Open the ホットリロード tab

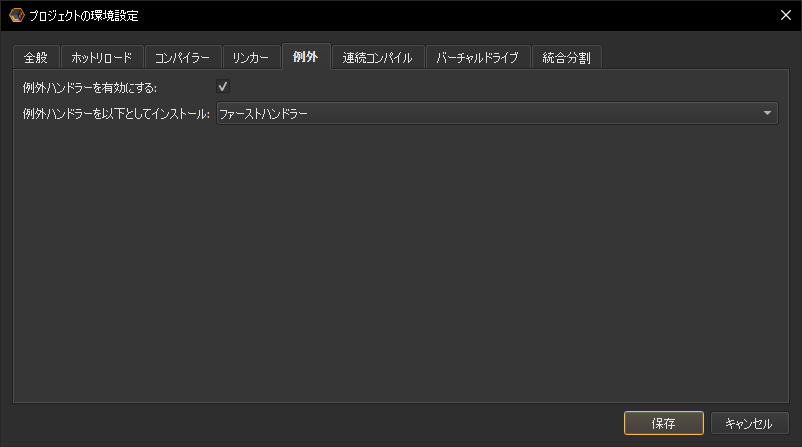pos(102,57)
